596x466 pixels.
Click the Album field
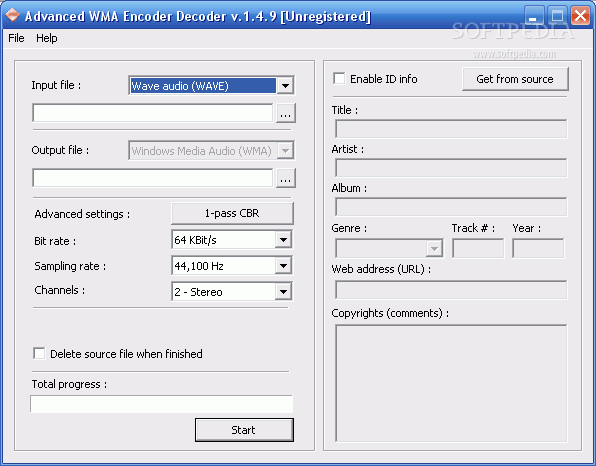click(451, 207)
